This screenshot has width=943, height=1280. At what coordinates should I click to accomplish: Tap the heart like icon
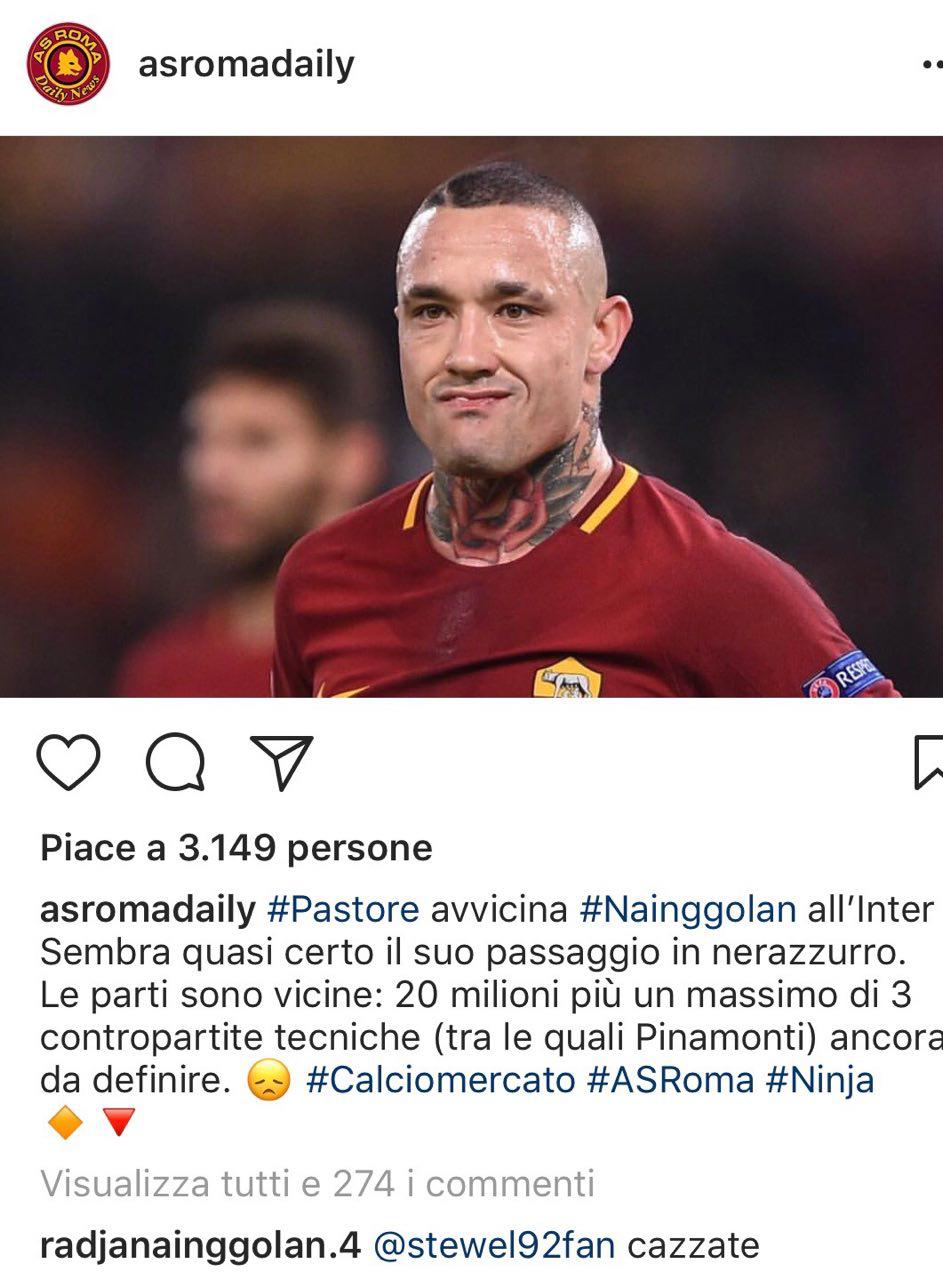tap(68, 764)
